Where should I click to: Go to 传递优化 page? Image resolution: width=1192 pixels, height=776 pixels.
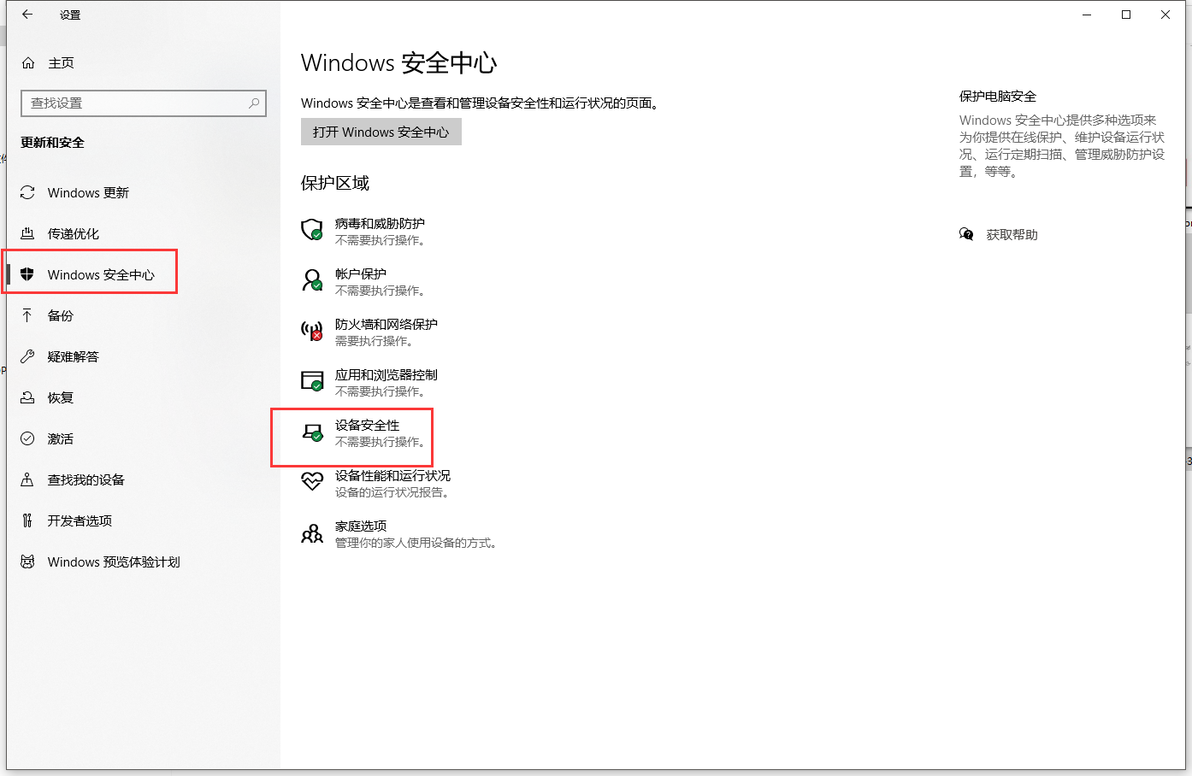tap(73, 234)
